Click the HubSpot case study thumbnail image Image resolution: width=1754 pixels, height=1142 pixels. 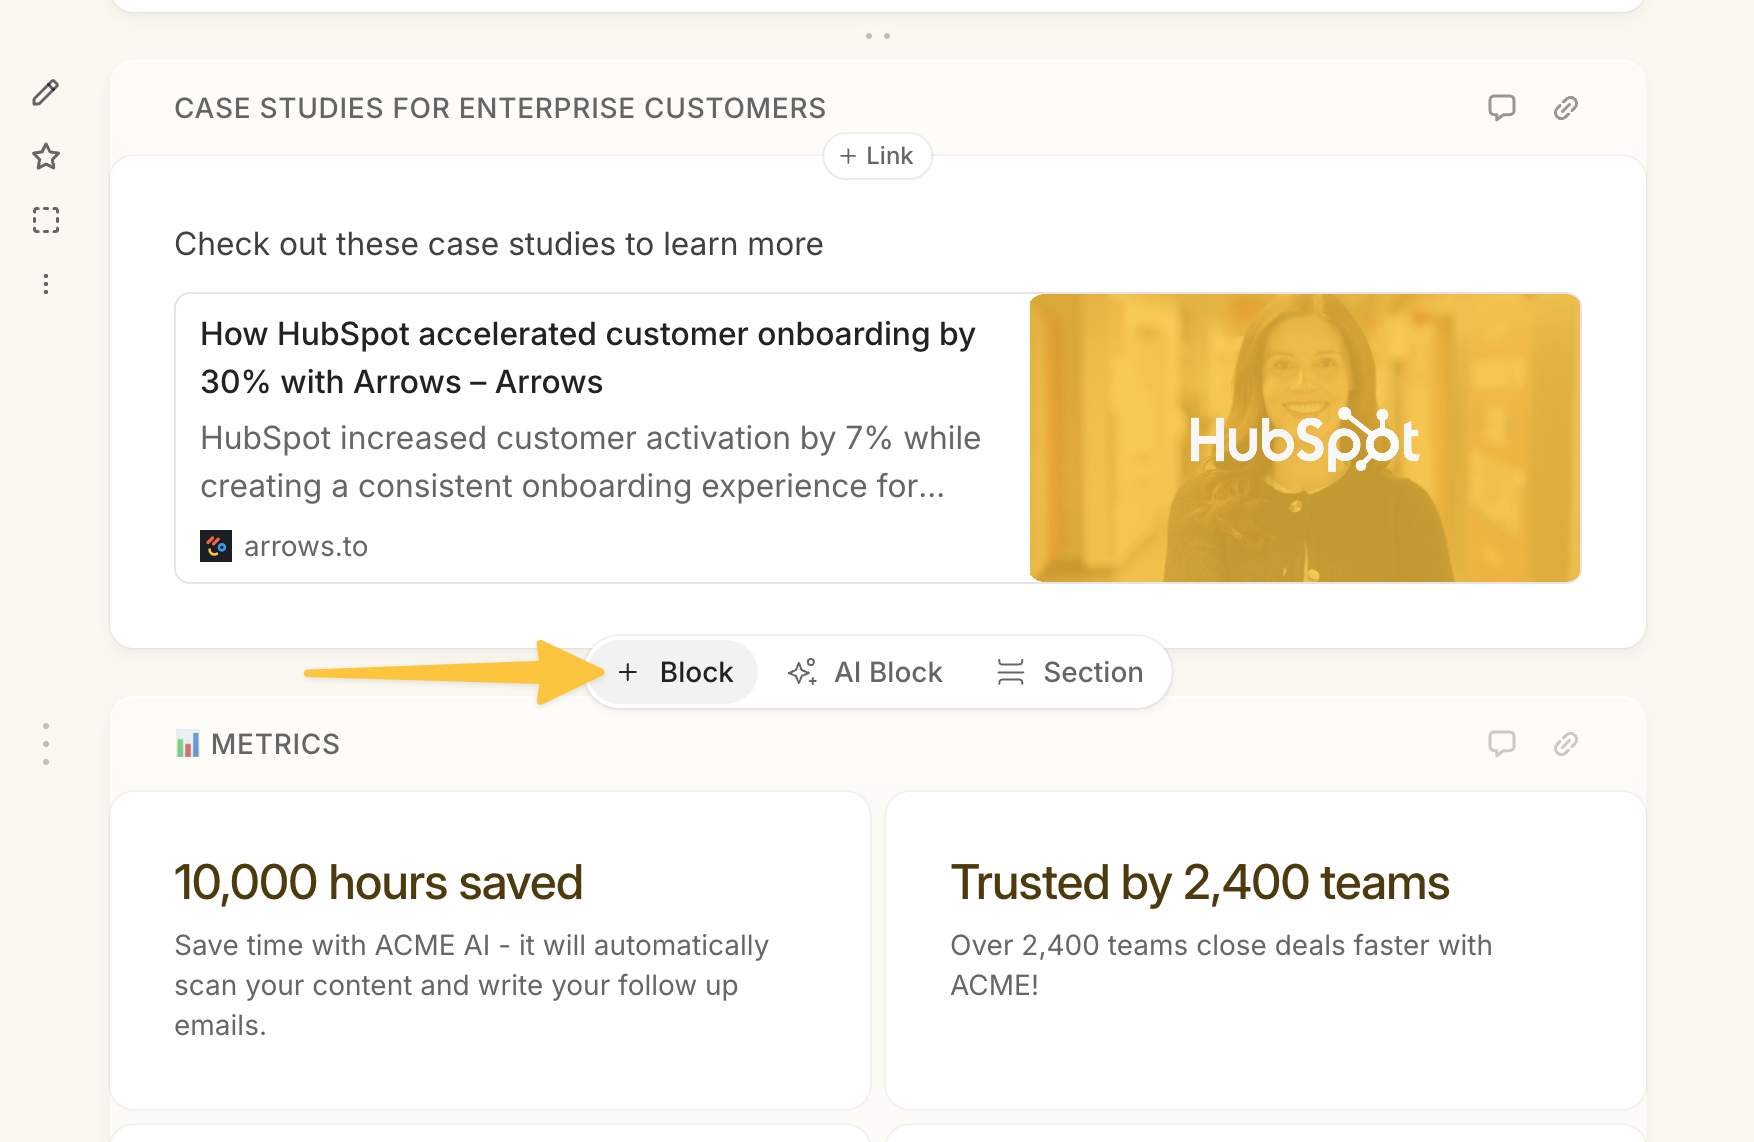pyautogui.click(x=1304, y=438)
